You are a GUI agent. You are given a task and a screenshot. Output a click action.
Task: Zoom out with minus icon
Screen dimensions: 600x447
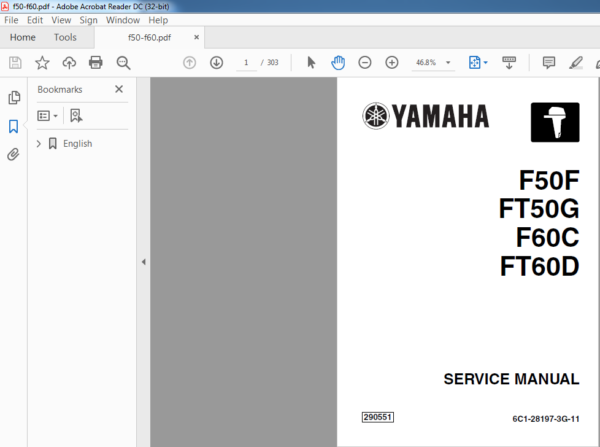click(365, 62)
